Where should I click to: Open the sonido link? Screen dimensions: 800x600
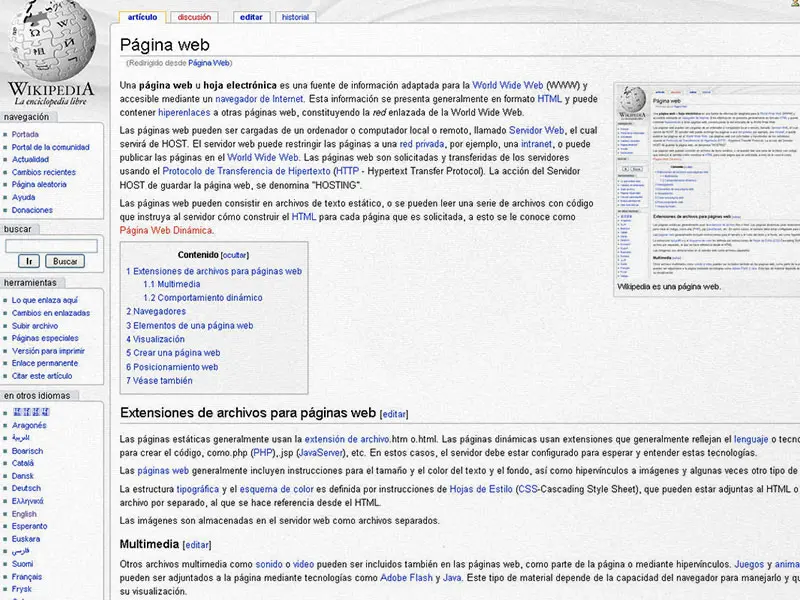click(269, 564)
